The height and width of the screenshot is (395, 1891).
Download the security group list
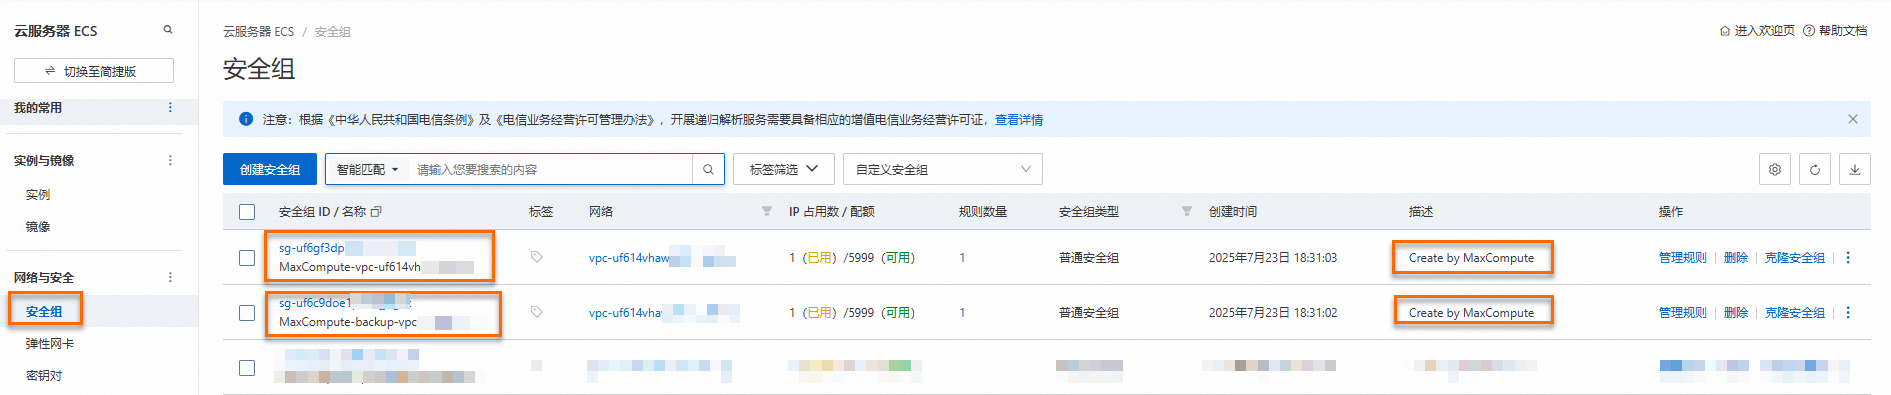[1855, 169]
